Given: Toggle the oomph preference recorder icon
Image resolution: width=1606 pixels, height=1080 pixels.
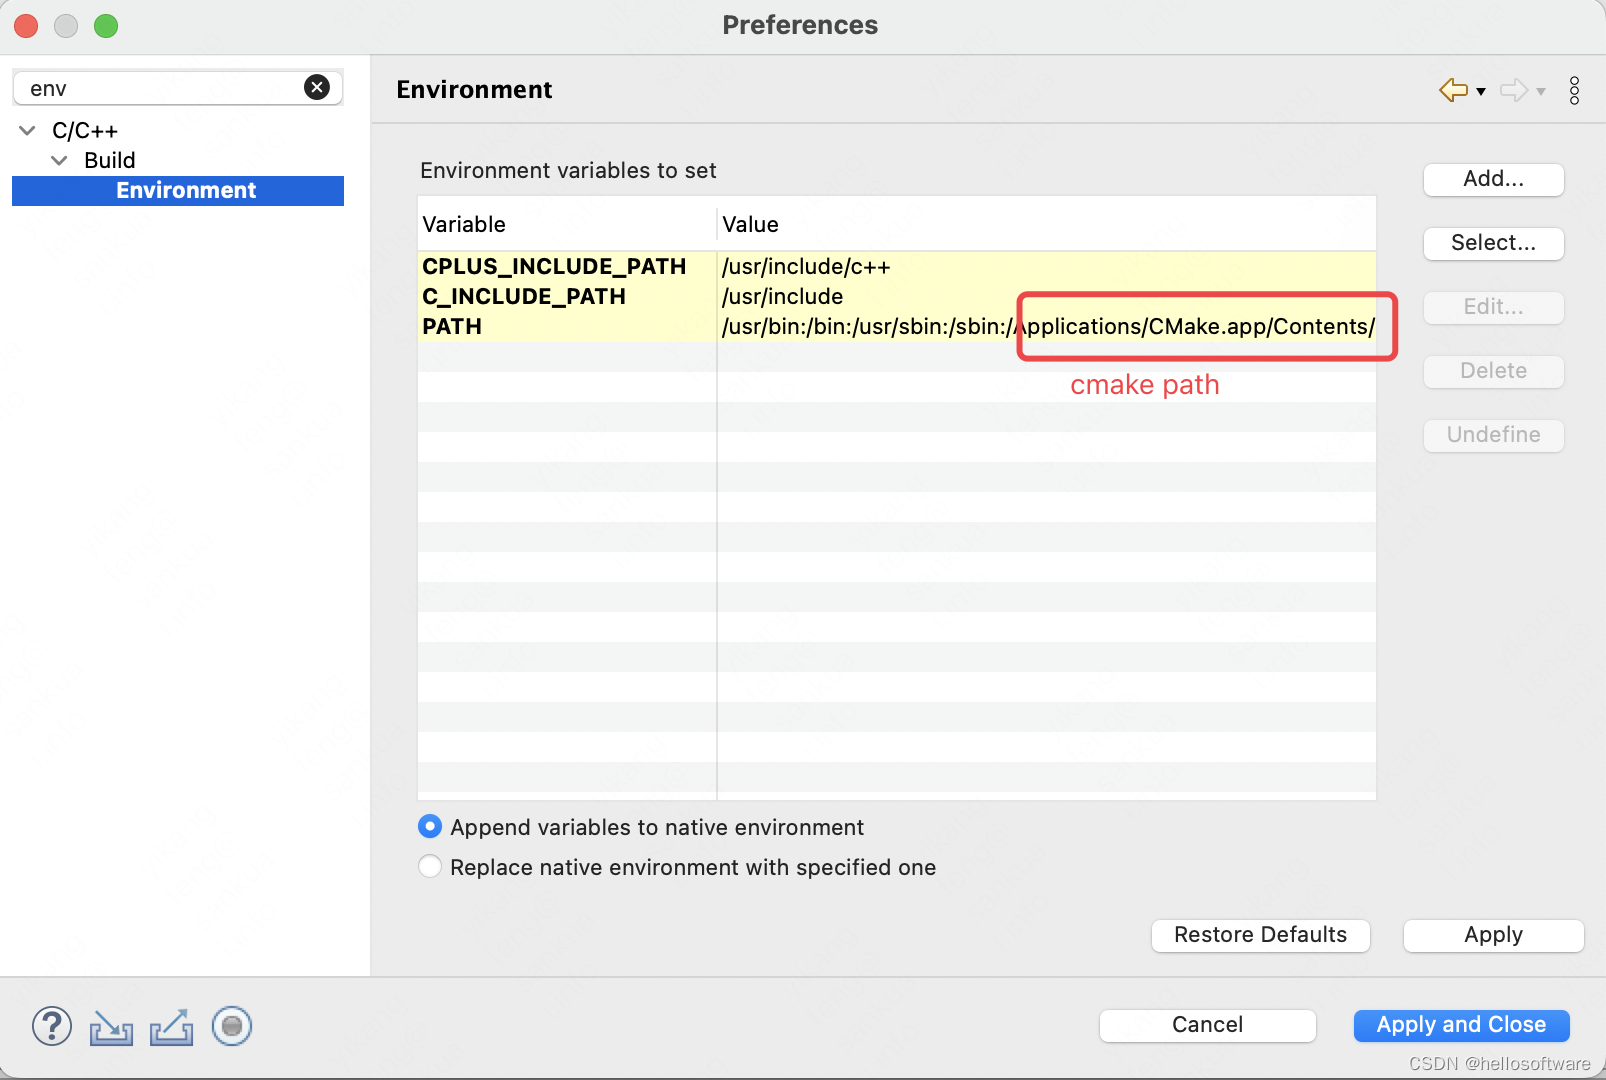Looking at the screenshot, I should (x=232, y=1026).
